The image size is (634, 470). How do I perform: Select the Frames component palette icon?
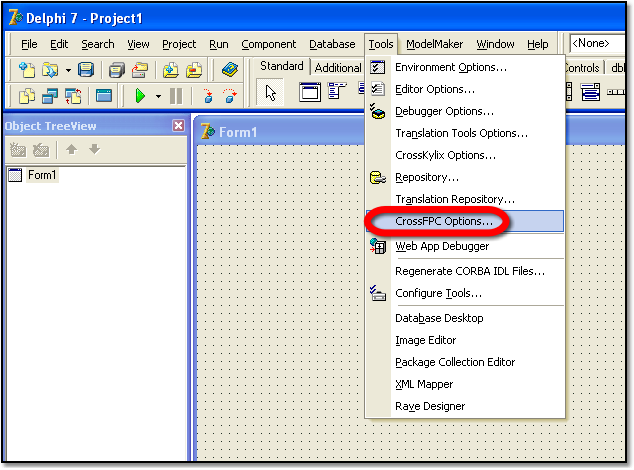coord(310,92)
